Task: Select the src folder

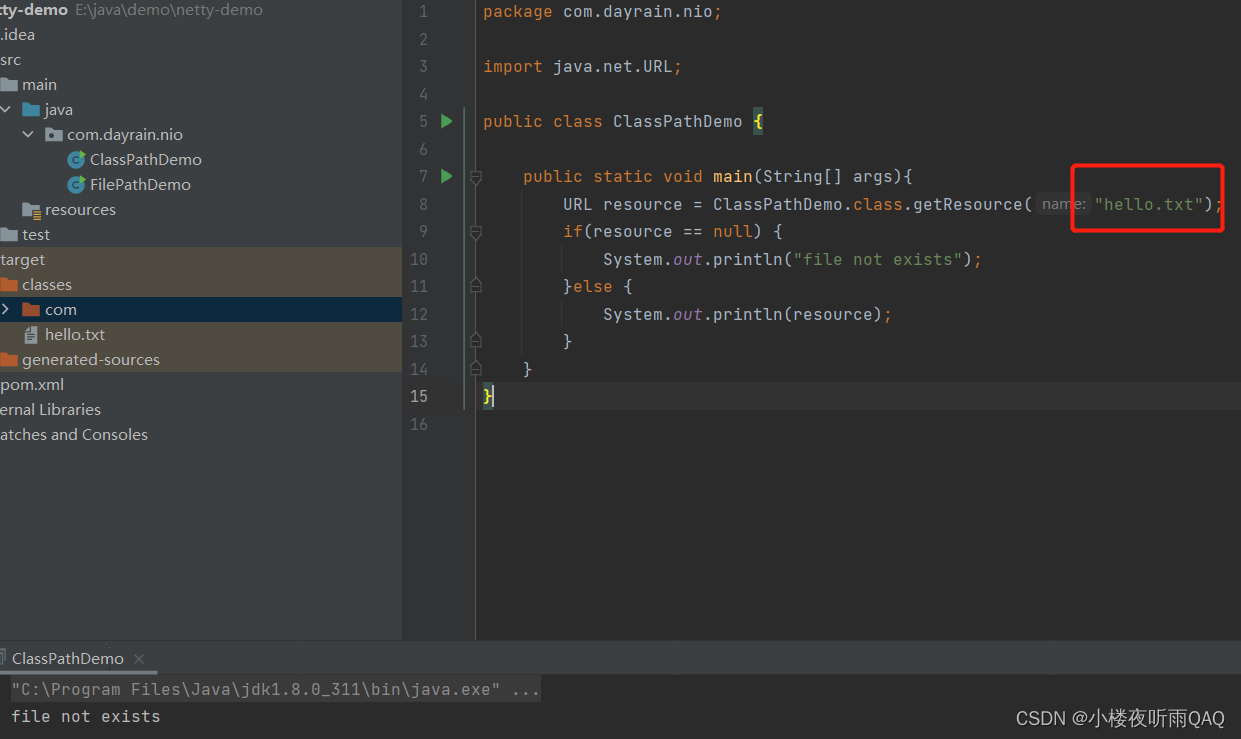Action: (11, 60)
